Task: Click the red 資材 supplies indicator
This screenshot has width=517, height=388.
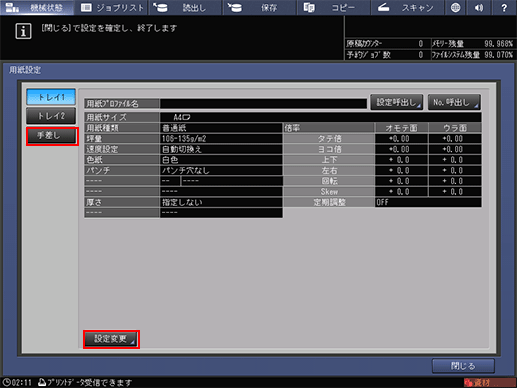Action: 489,382
